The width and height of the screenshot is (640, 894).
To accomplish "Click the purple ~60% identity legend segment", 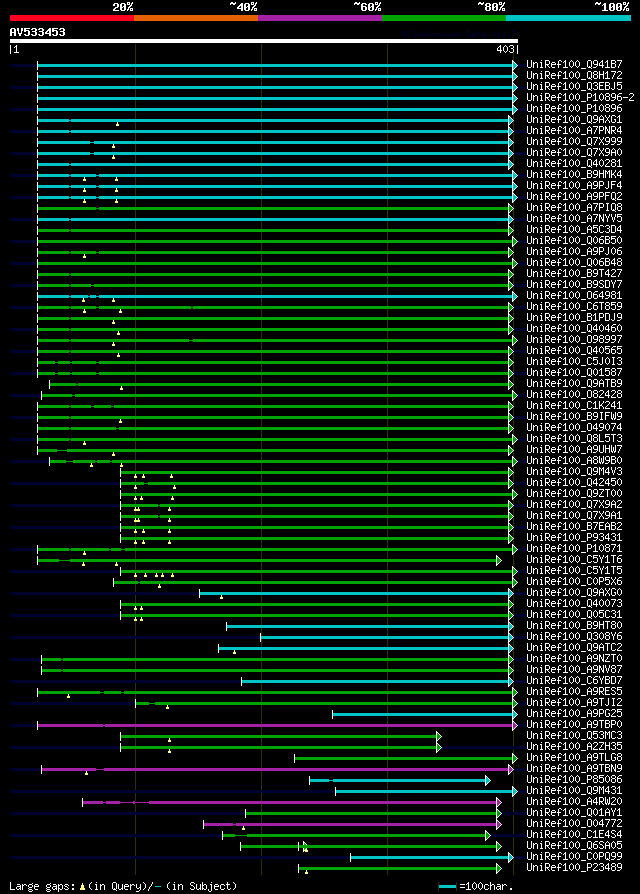I will [x=320, y=18].
